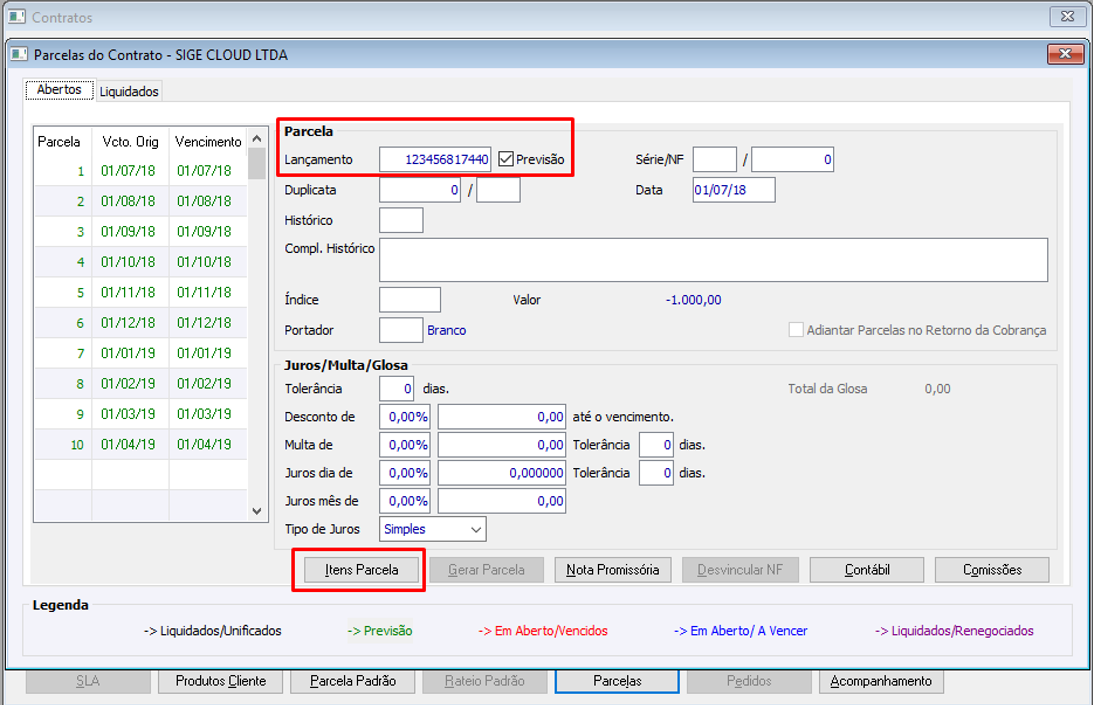This screenshot has width=1093, height=705.
Task: Click Rateio Padrão in Contratos window
Action: pyautogui.click(x=484, y=681)
